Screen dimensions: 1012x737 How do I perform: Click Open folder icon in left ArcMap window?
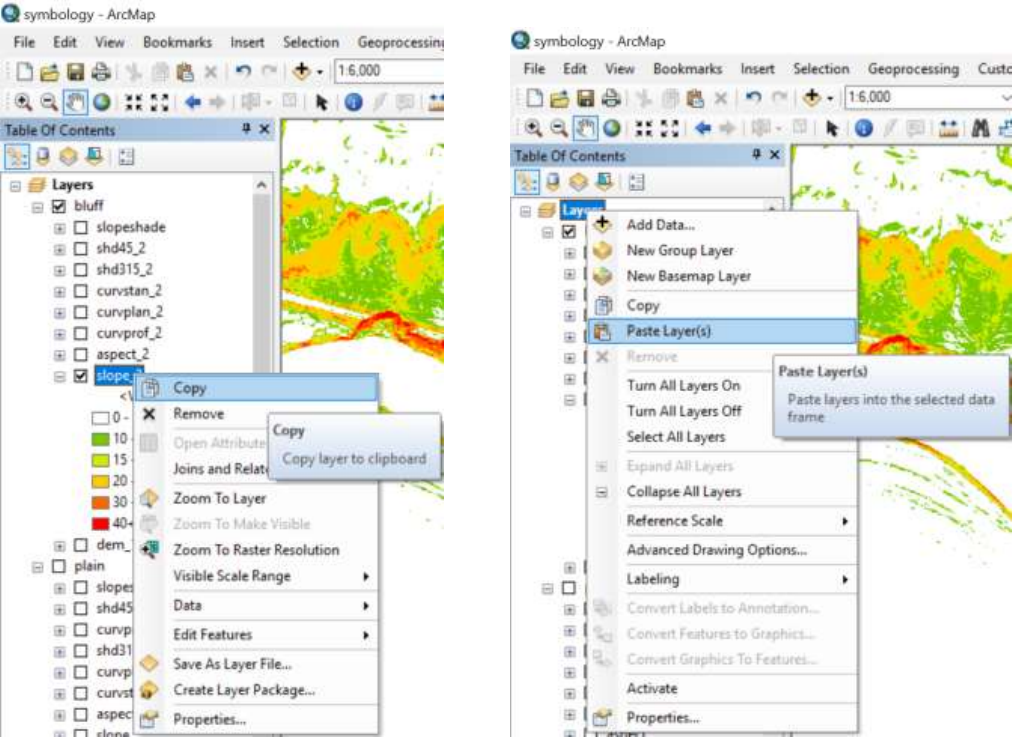(50, 72)
